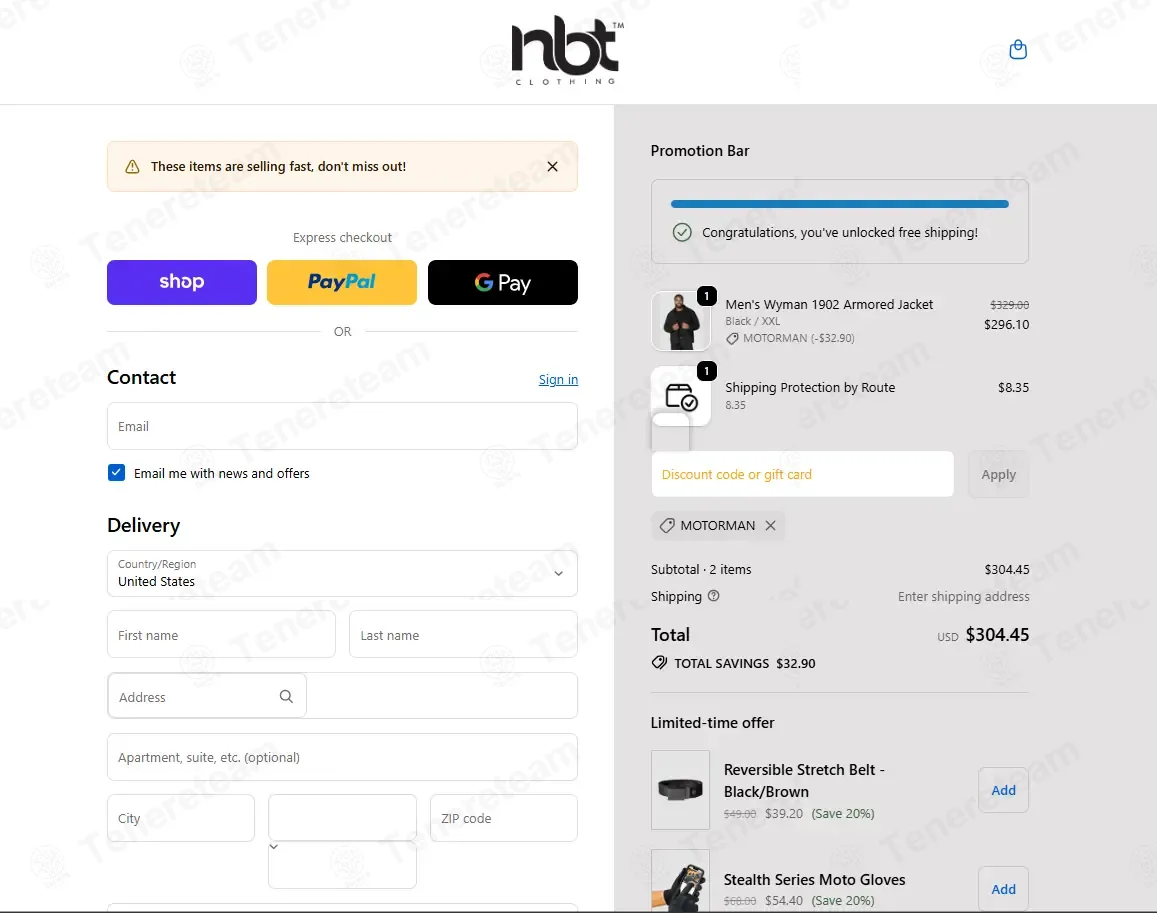Focus the Last name field
The image size is (1157, 913).
(463, 635)
